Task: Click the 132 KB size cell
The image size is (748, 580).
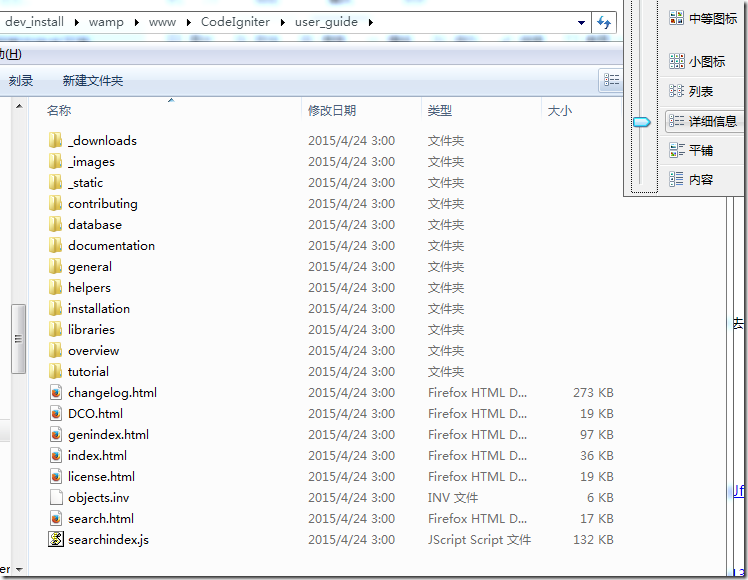Action: pos(593,539)
